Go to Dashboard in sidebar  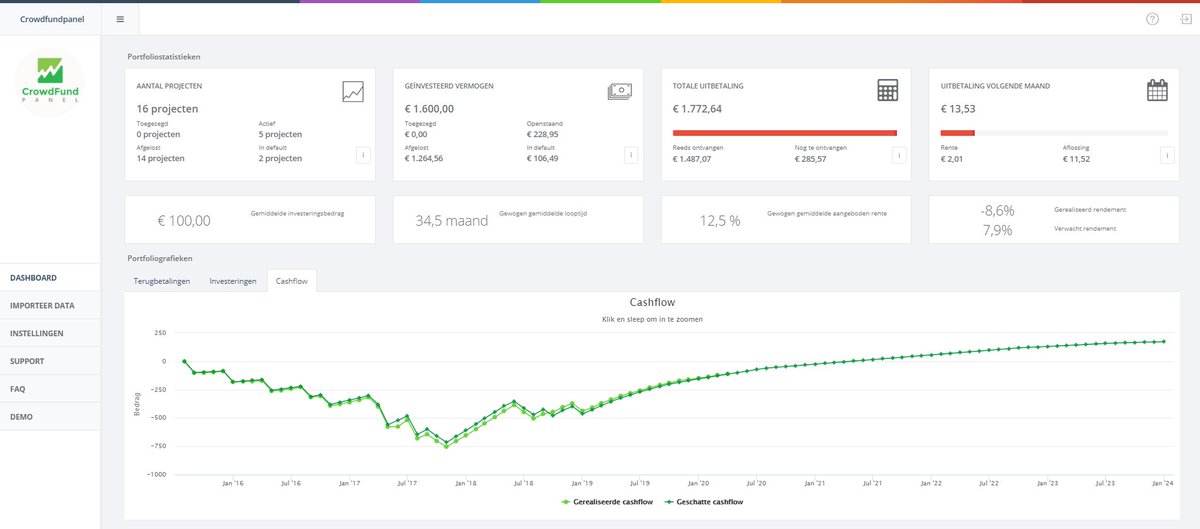pyautogui.click(x=50, y=277)
